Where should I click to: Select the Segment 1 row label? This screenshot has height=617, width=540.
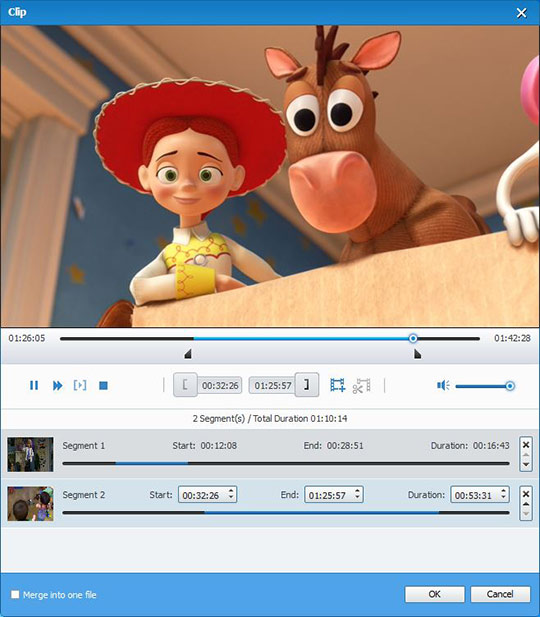pyautogui.click(x=84, y=445)
